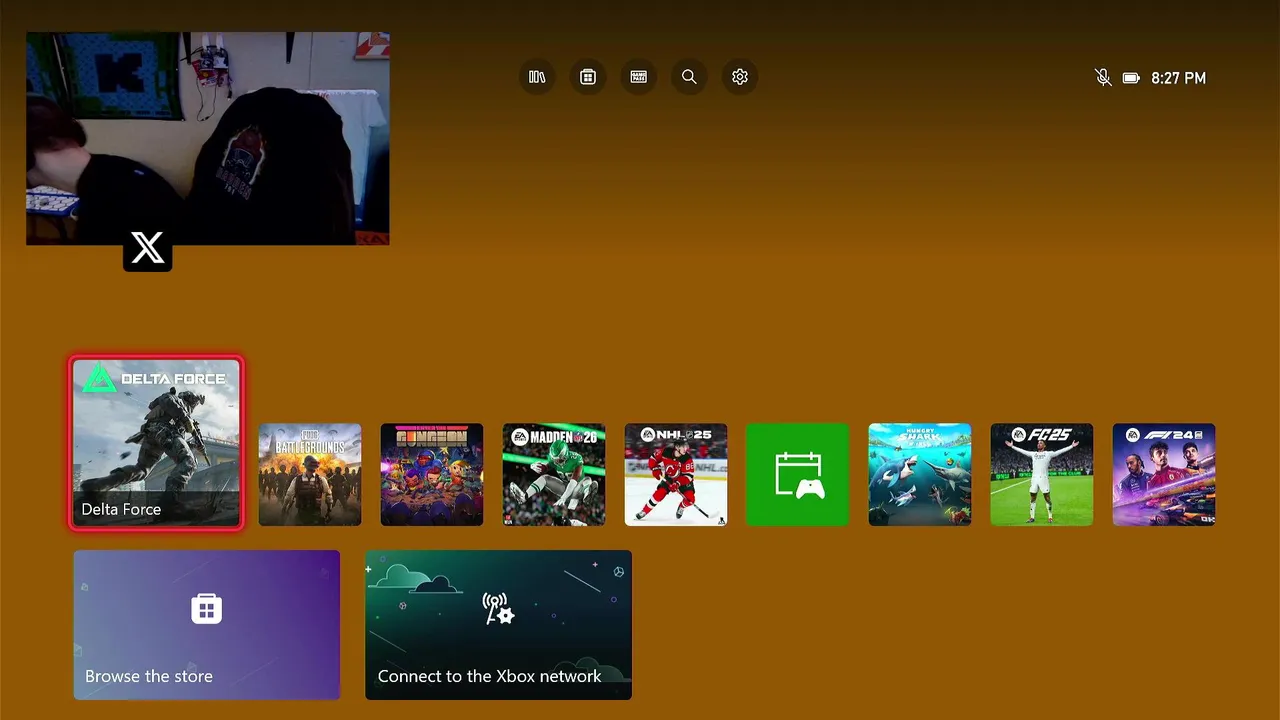Open the X profile badge under webcam
This screenshot has width=1280, height=720.
click(x=148, y=248)
